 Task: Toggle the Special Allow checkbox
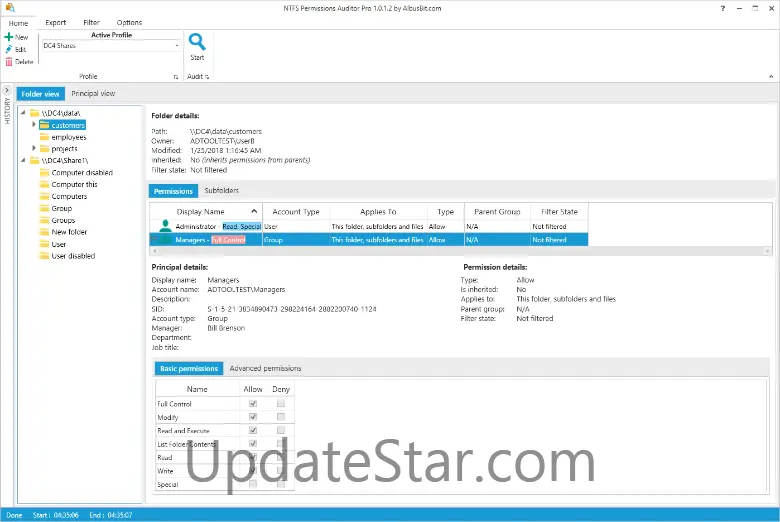(x=253, y=484)
